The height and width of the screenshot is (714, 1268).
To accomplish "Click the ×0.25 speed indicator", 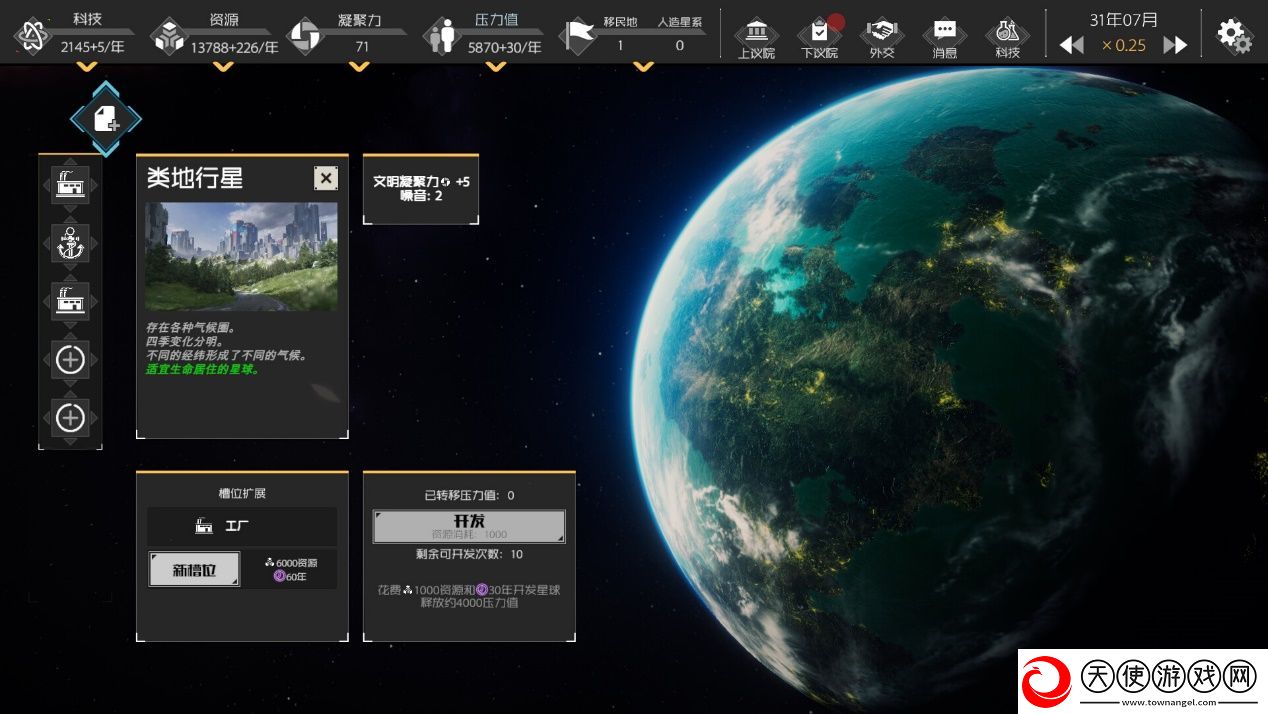I will pos(1124,45).
